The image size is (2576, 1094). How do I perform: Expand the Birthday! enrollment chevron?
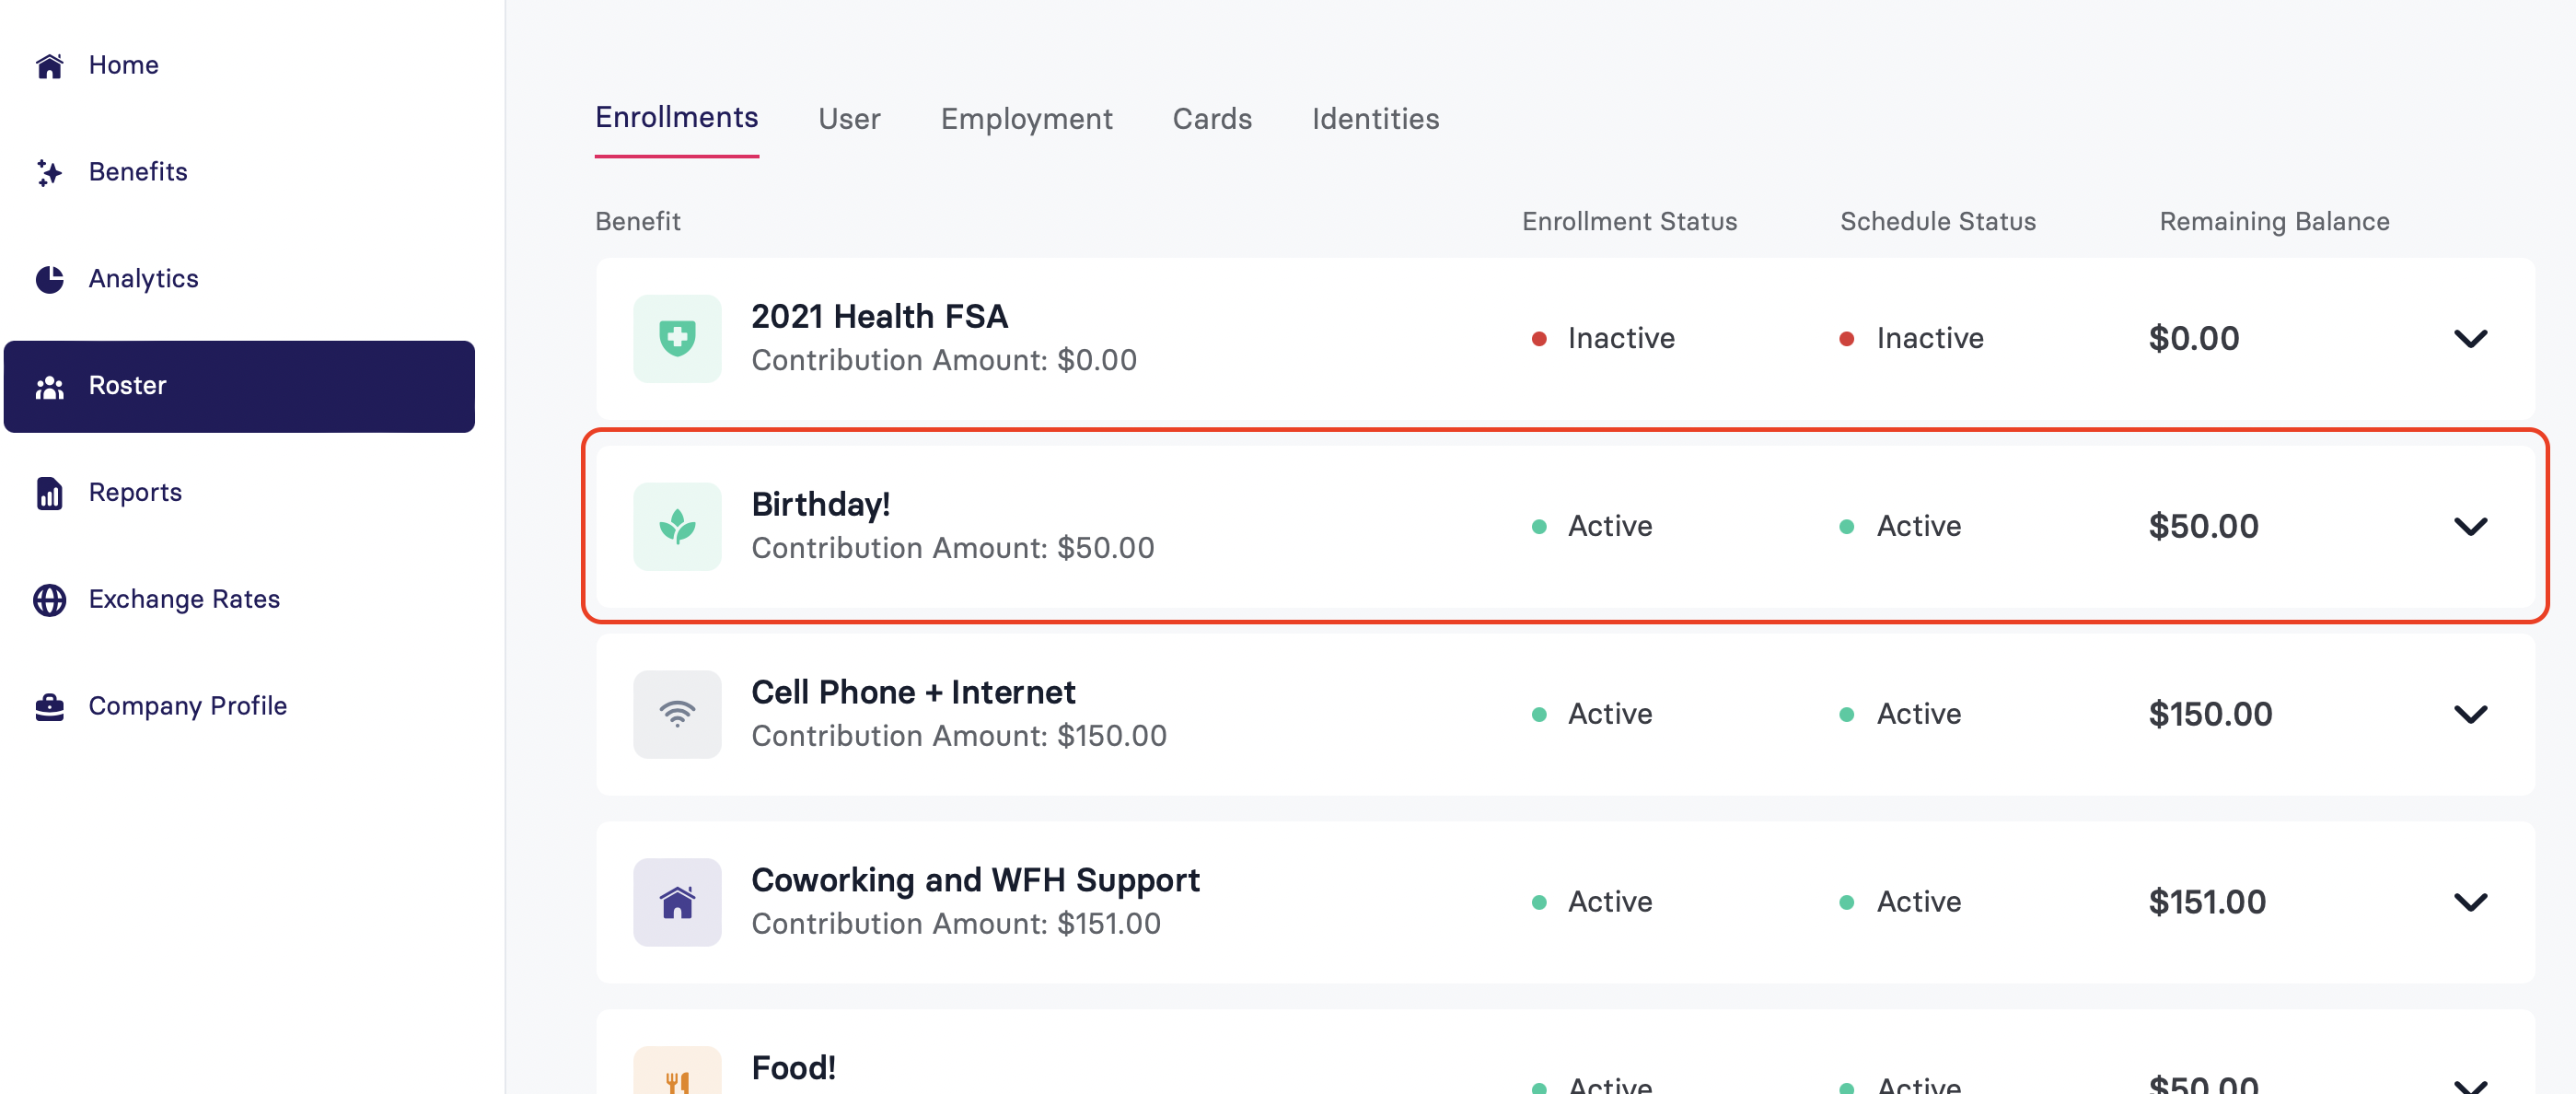2470,527
